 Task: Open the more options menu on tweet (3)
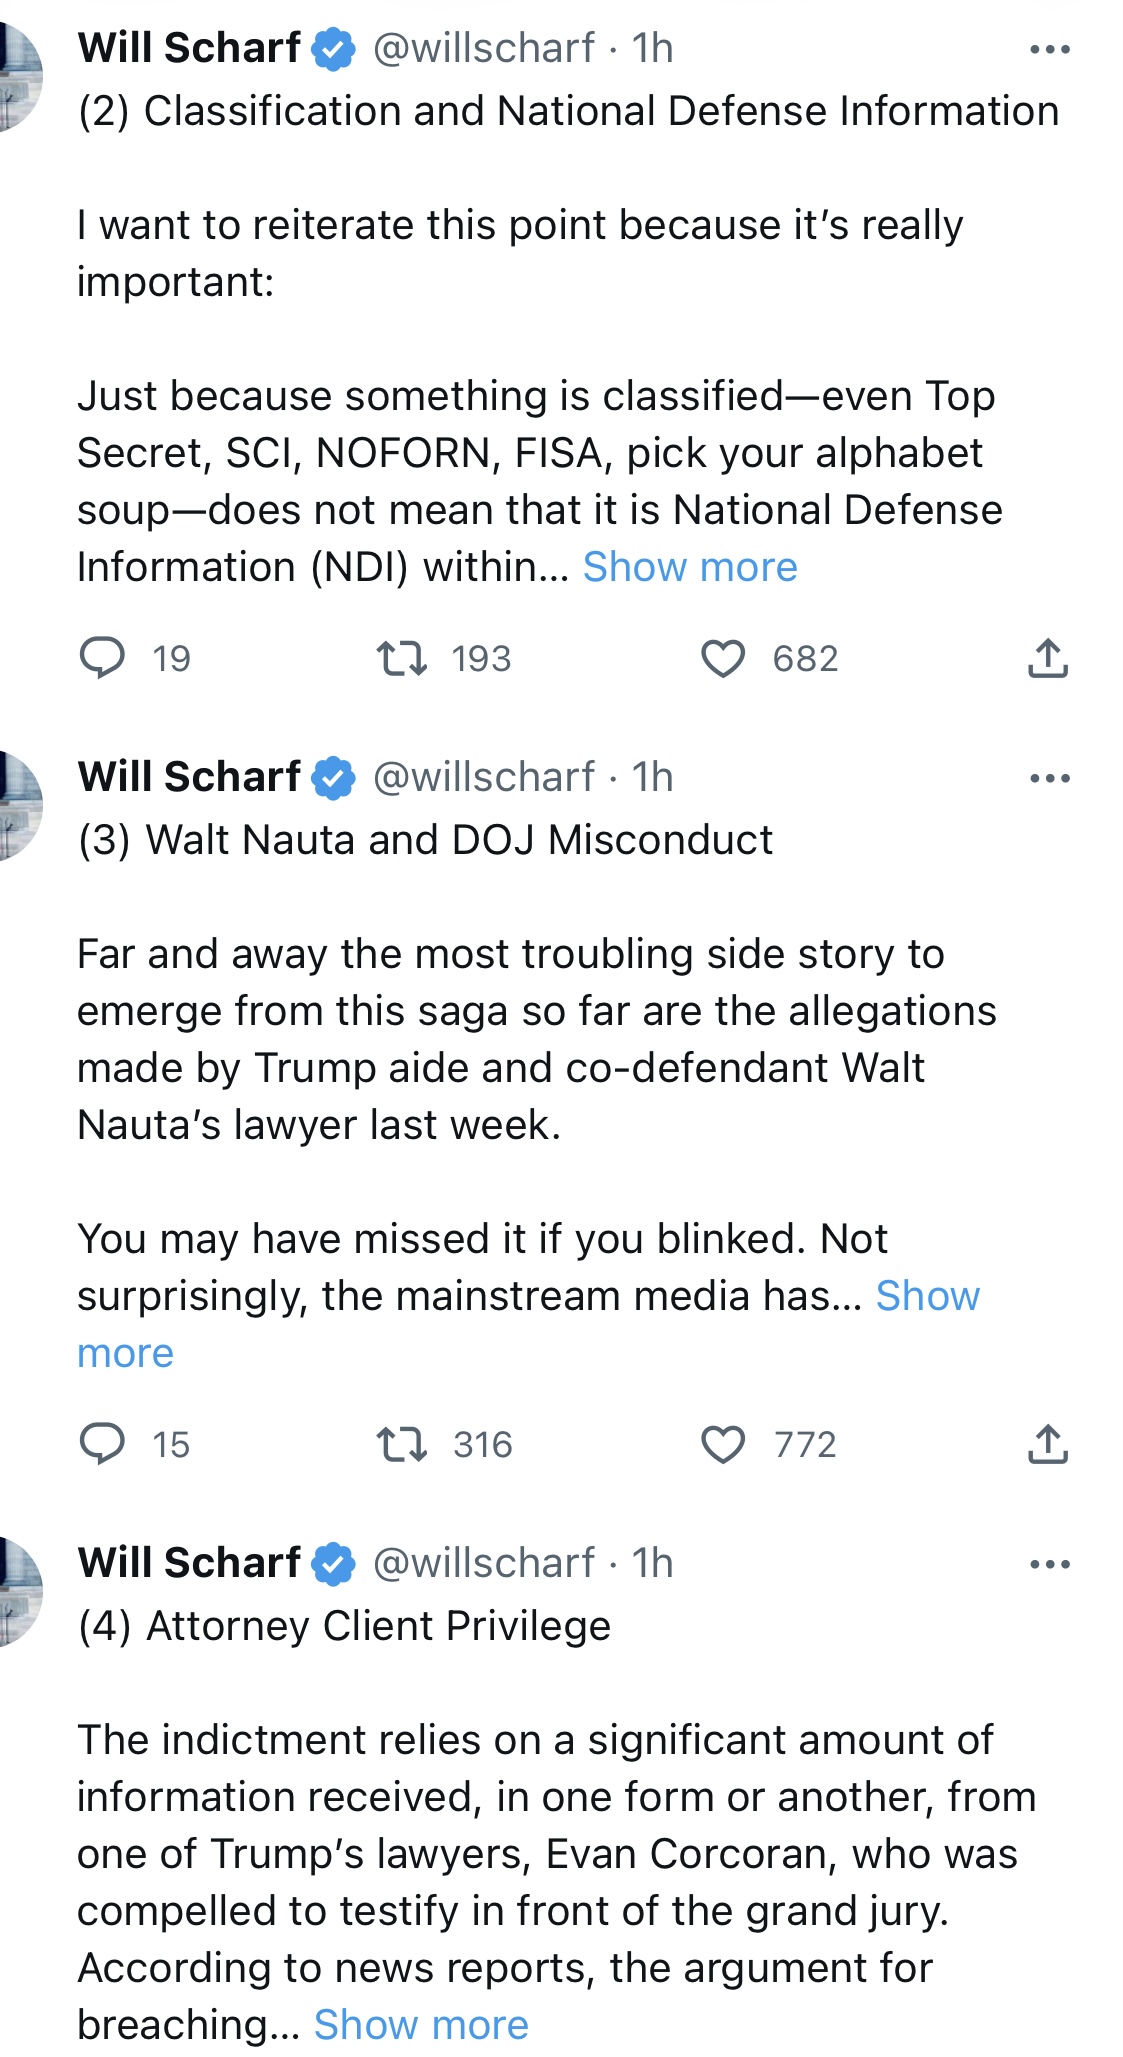point(1050,778)
